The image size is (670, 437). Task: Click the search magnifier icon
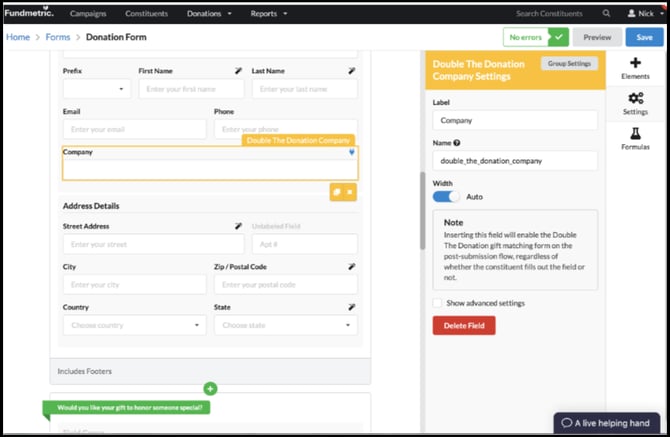click(606, 14)
